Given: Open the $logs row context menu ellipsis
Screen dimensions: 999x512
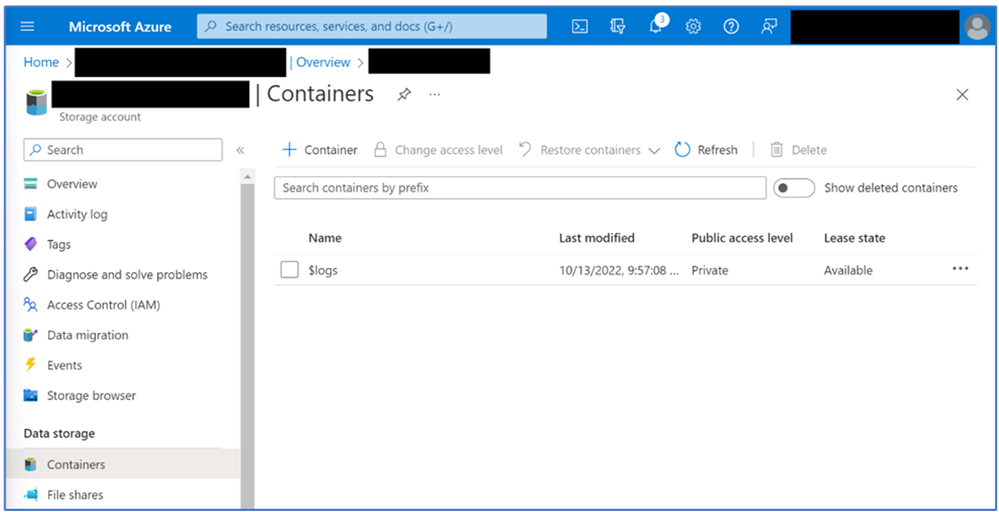Looking at the screenshot, I should [x=960, y=269].
